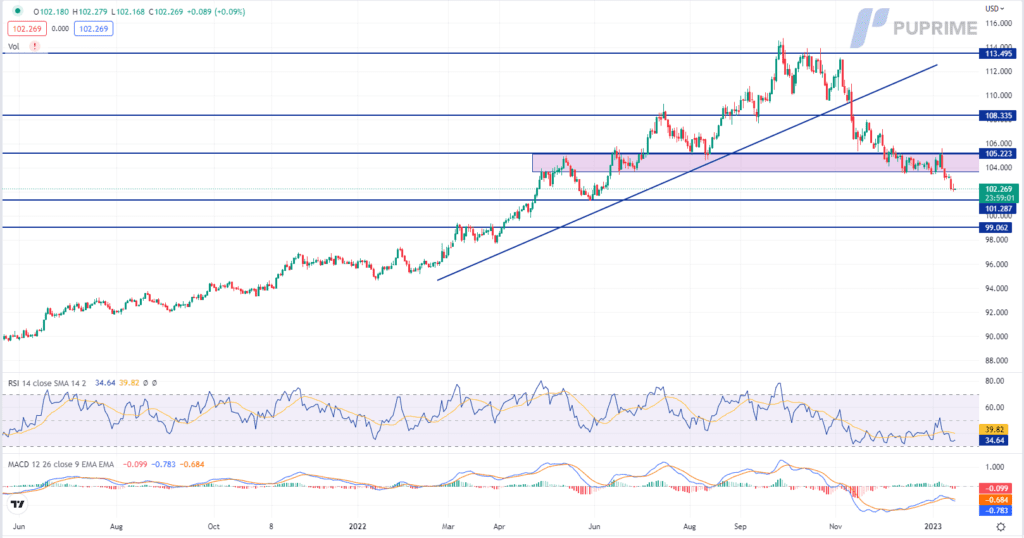Click the RSI value label 34.64 on axis
The height and width of the screenshot is (538, 1024).
tap(994, 440)
